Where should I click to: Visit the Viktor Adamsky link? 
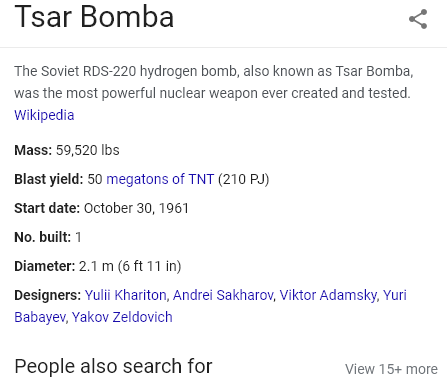(328, 295)
